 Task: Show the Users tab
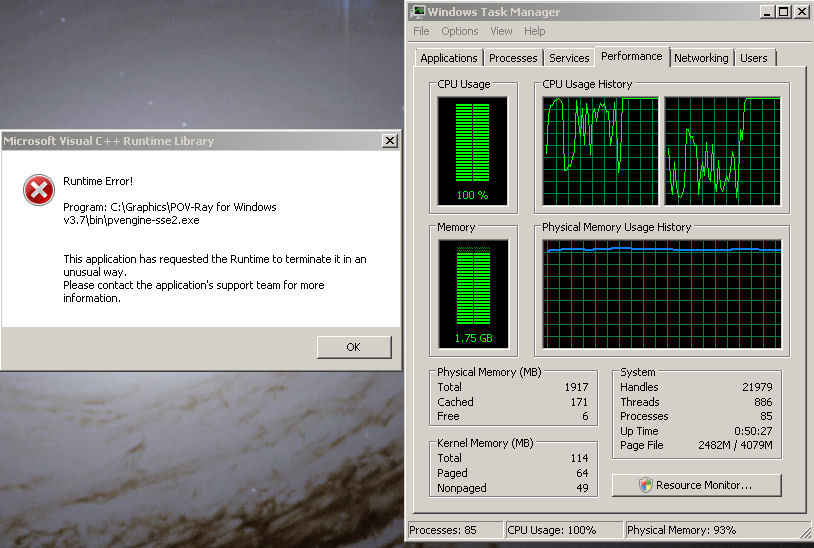(x=754, y=58)
